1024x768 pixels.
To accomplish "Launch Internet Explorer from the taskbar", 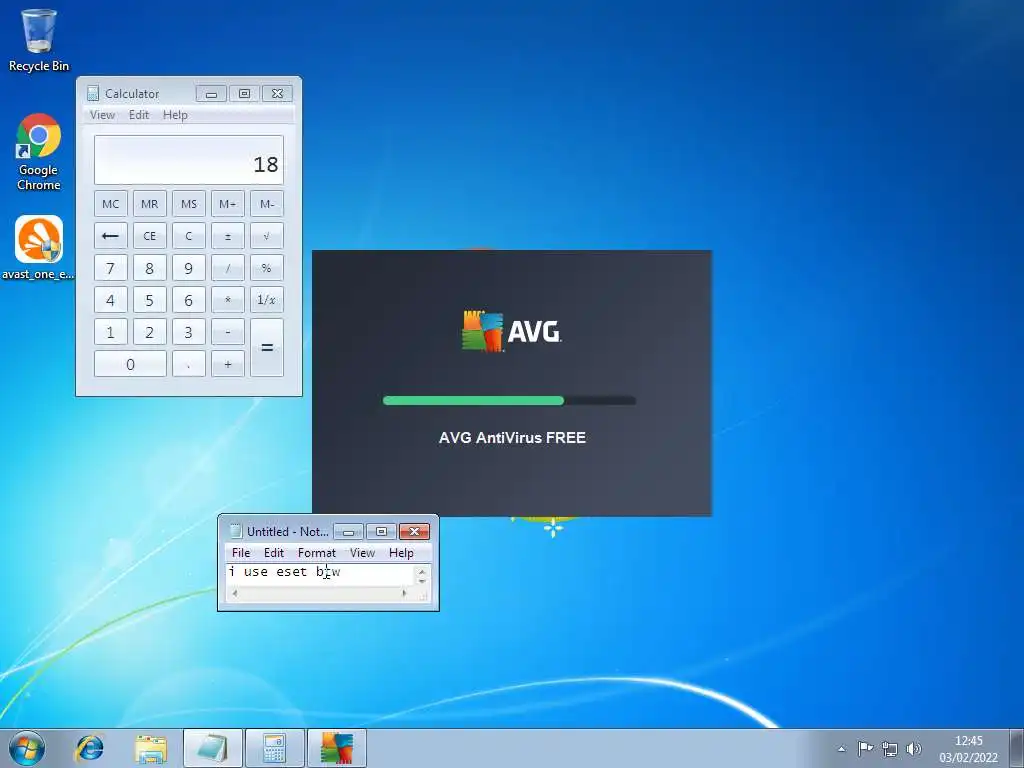I will click(x=89, y=748).
